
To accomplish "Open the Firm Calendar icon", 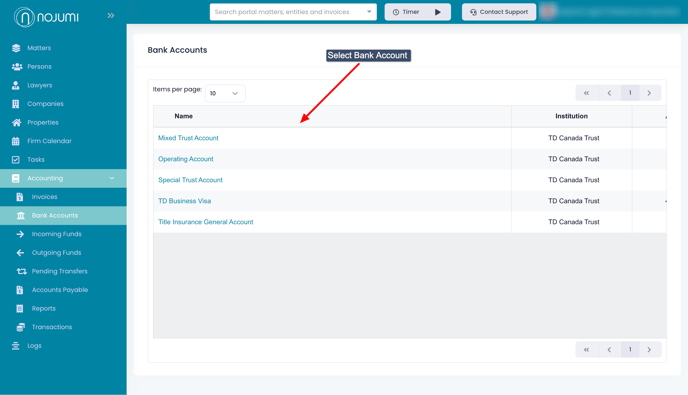I will [16, 141].
